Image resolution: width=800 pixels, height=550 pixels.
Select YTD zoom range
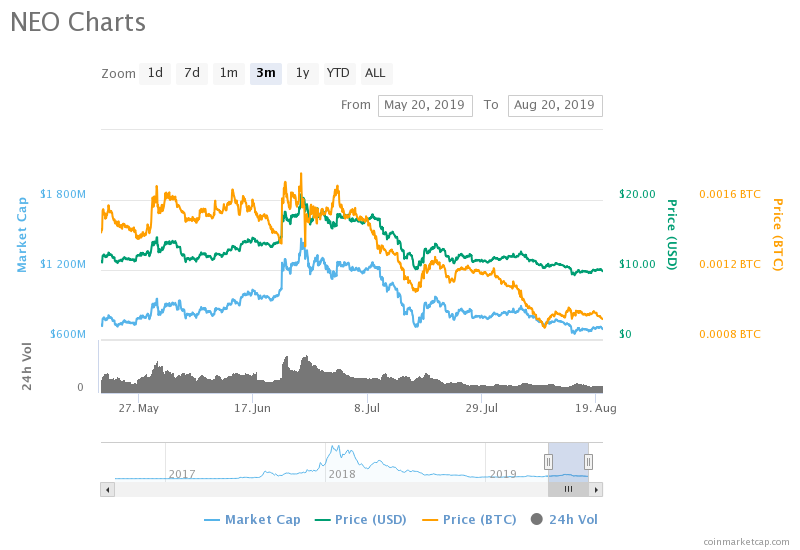tap(339, 73)
